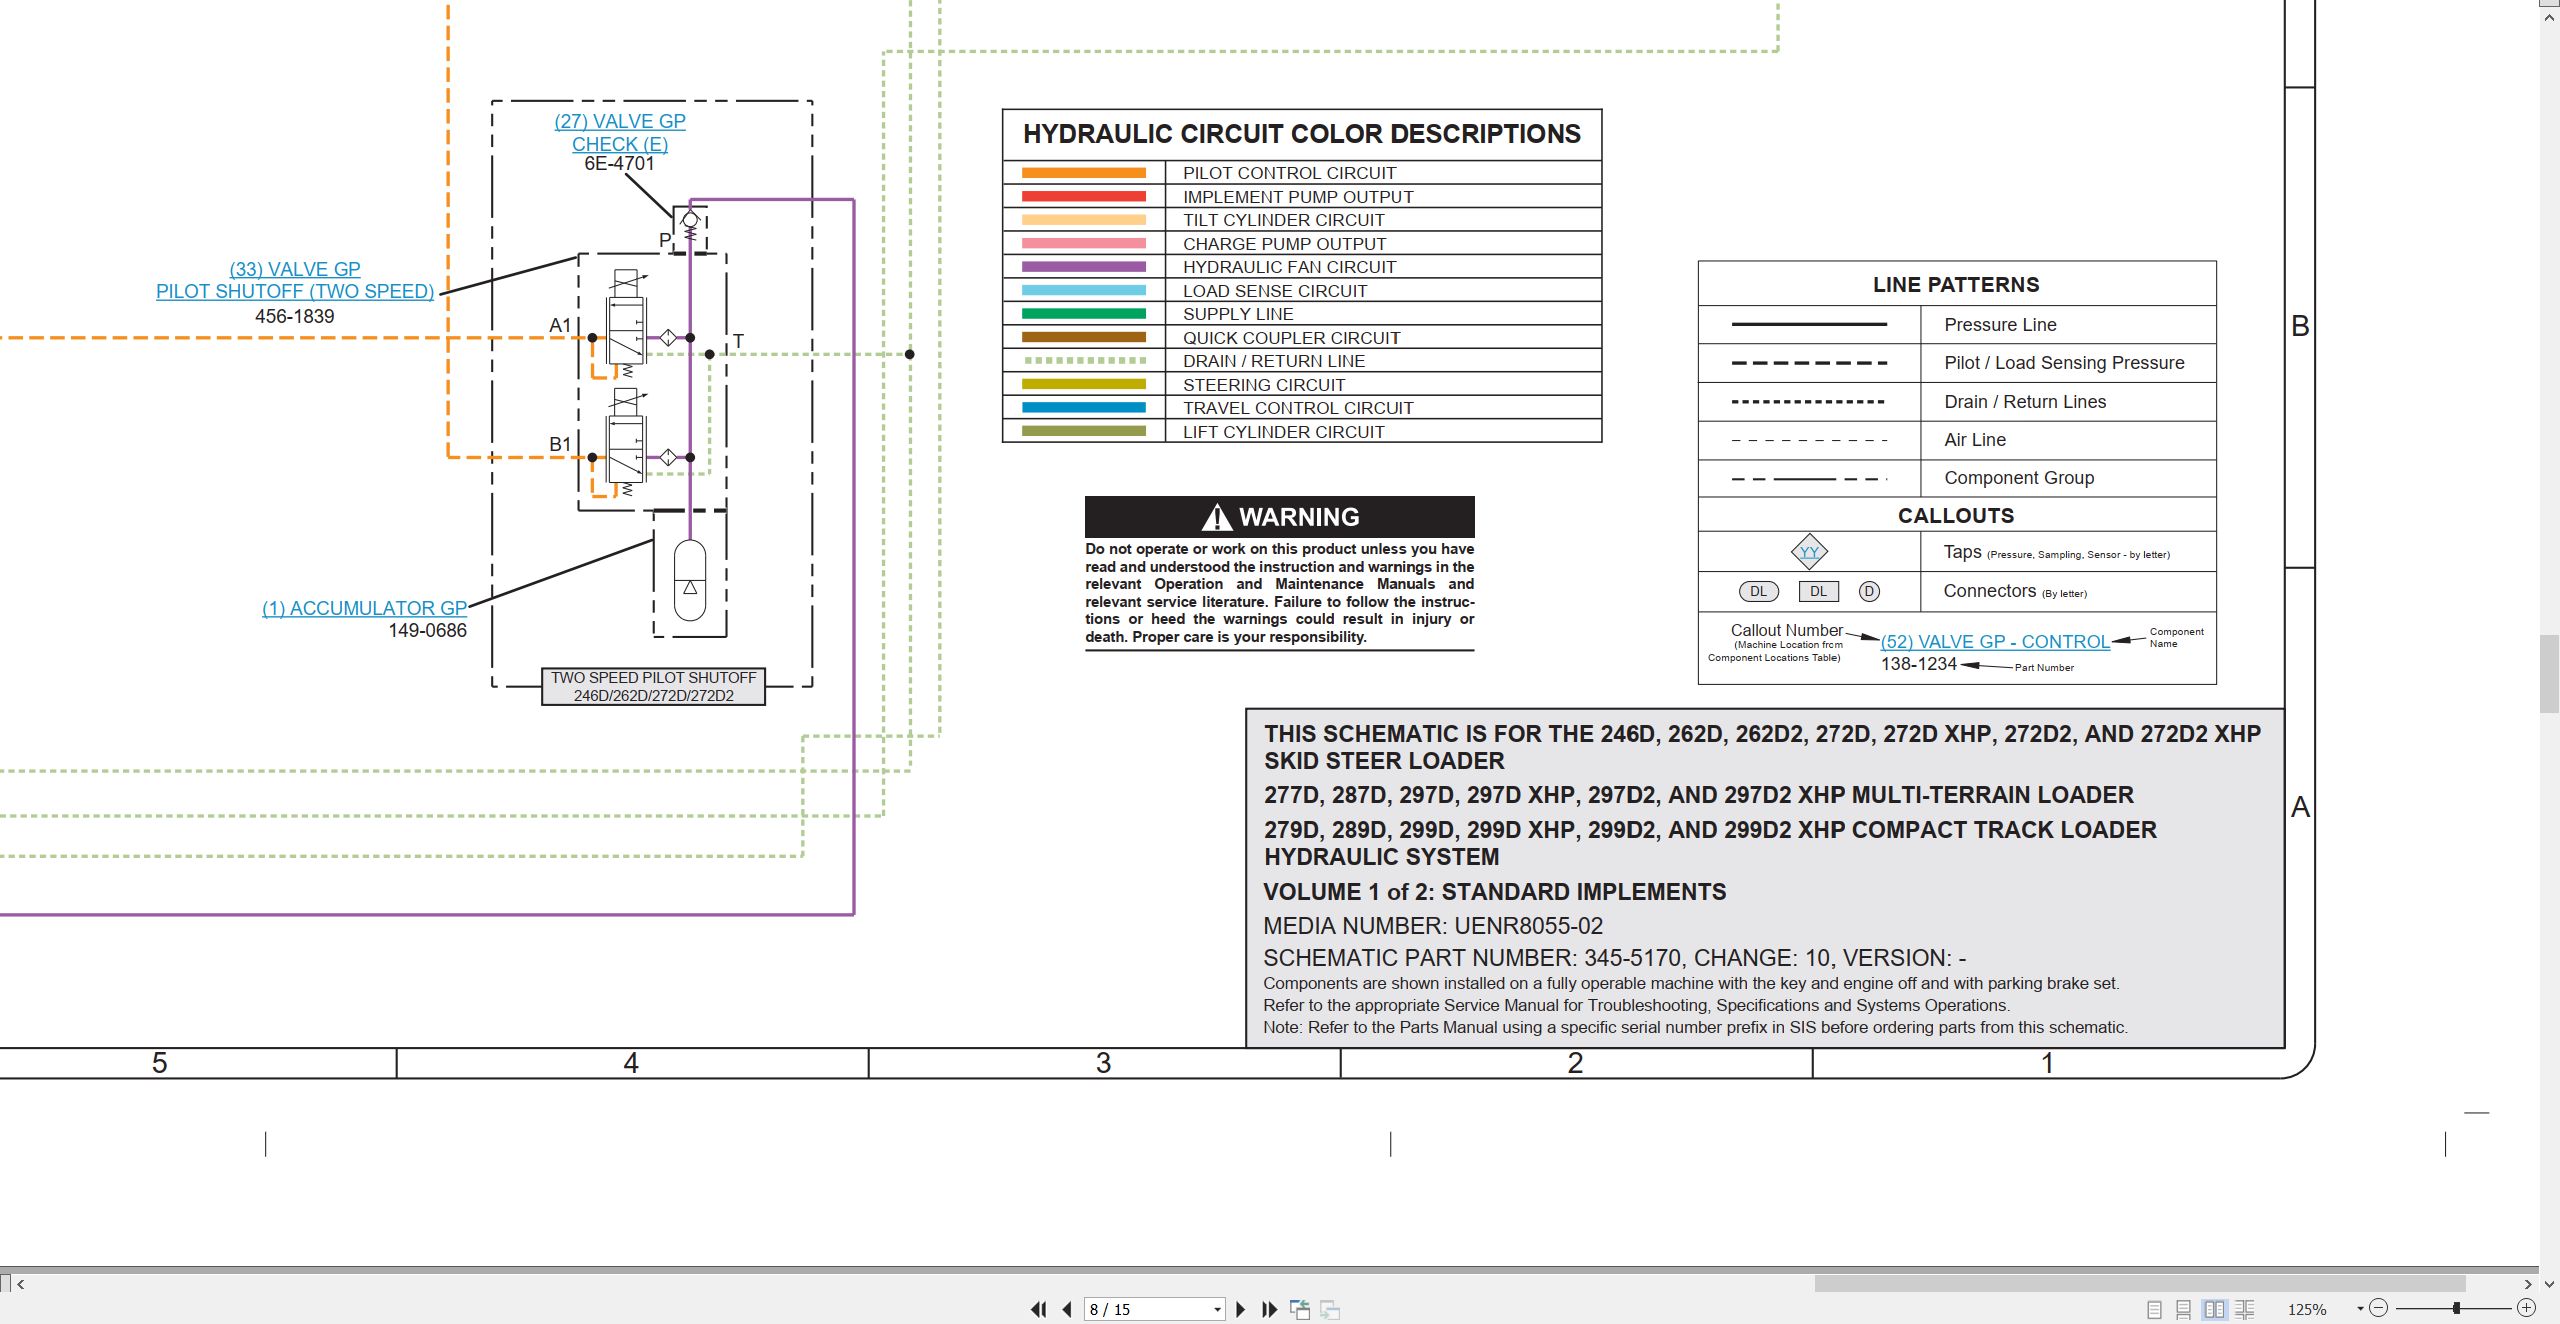Click the scroll right arrow

(2528, 1284)
